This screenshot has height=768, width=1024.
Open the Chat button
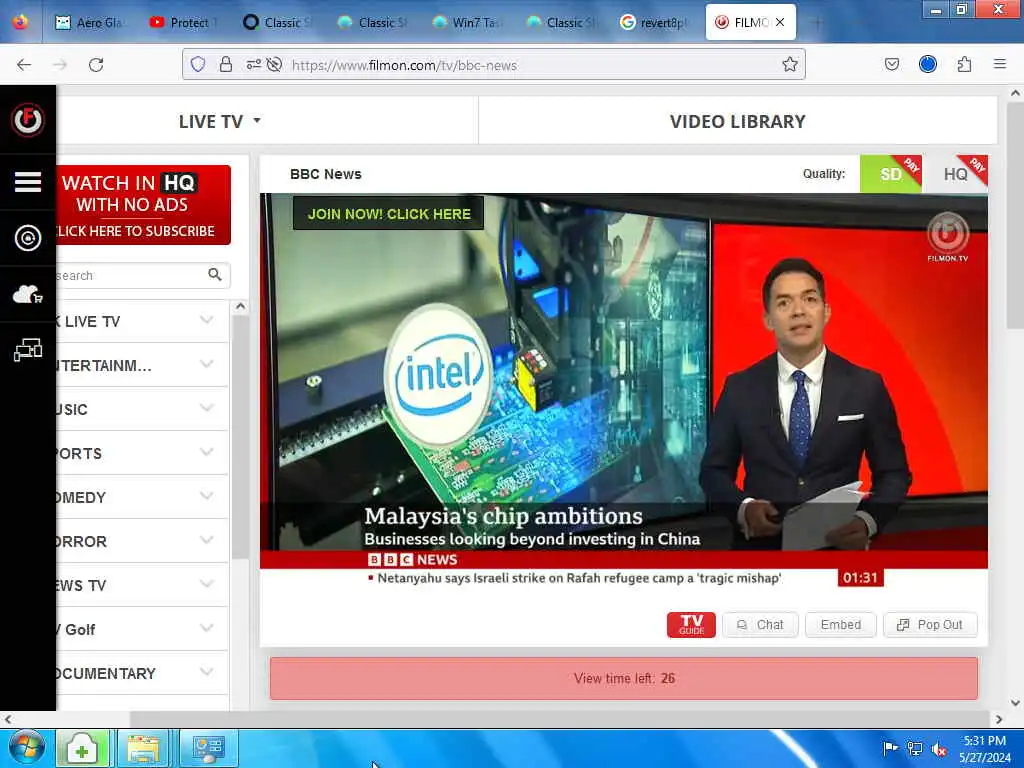coord(760,624)
